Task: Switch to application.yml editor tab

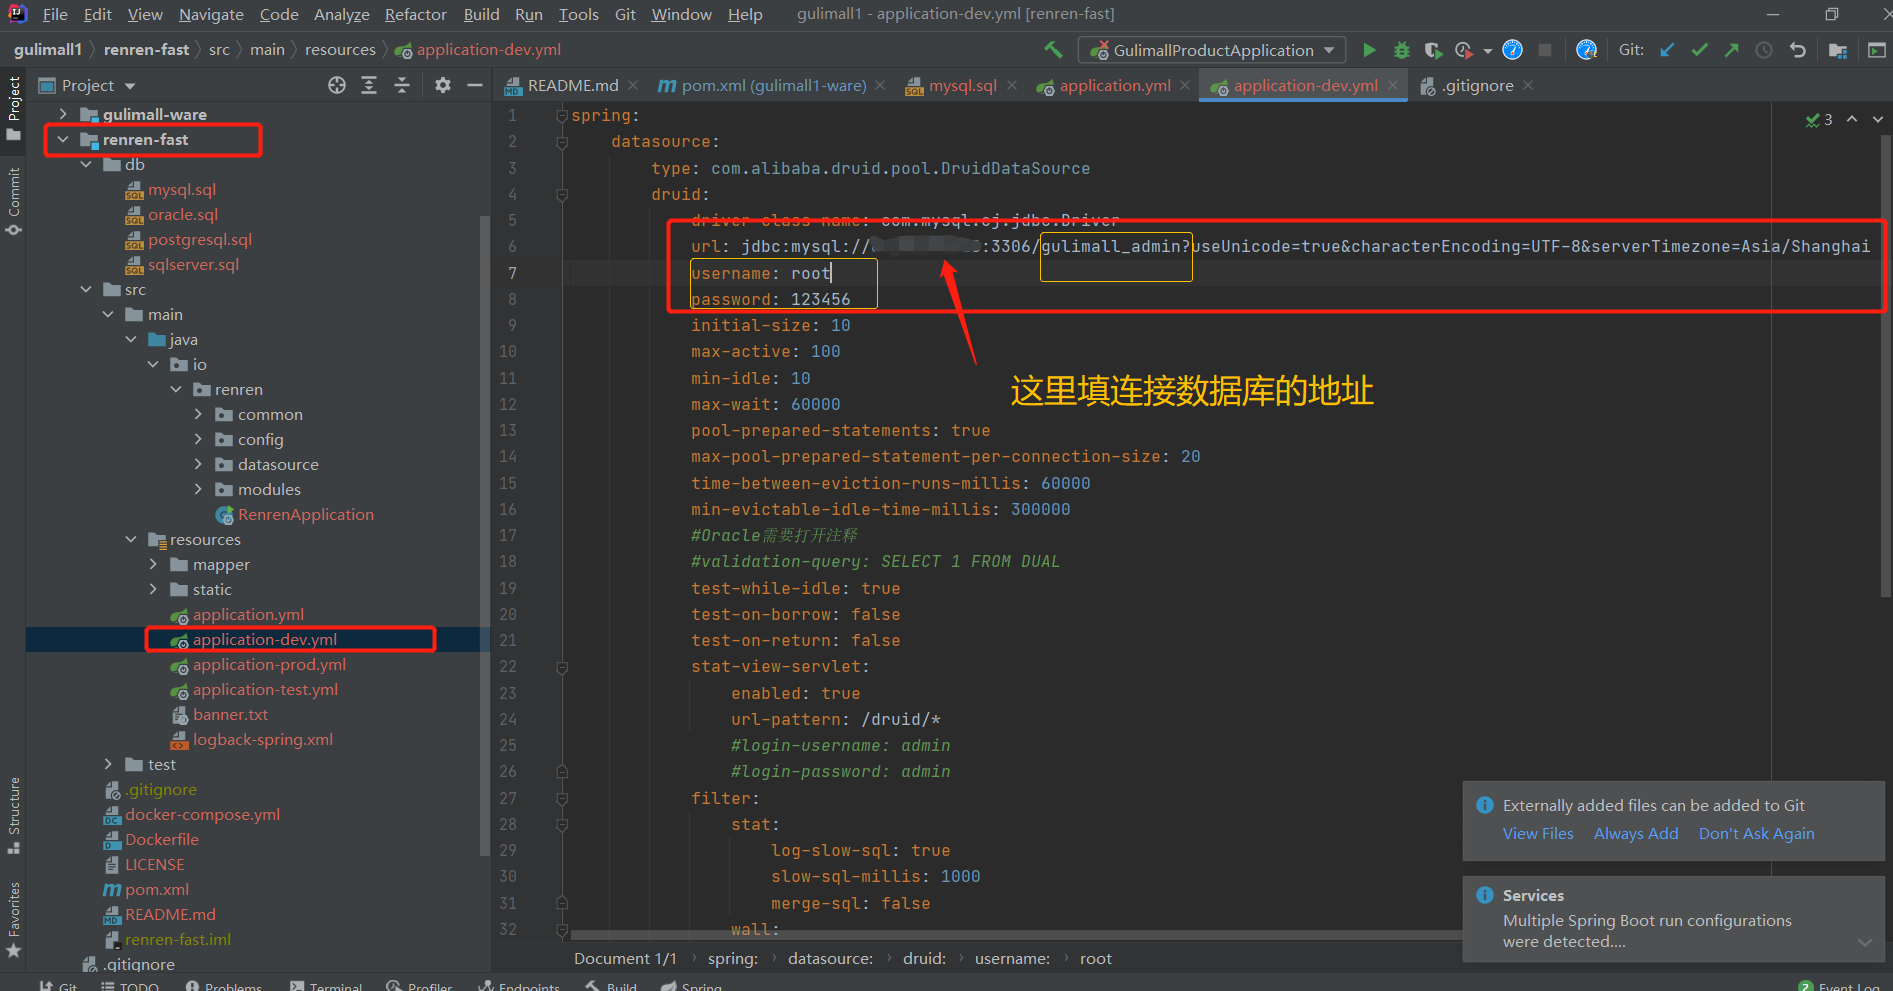Action: tap(1114, 86)
